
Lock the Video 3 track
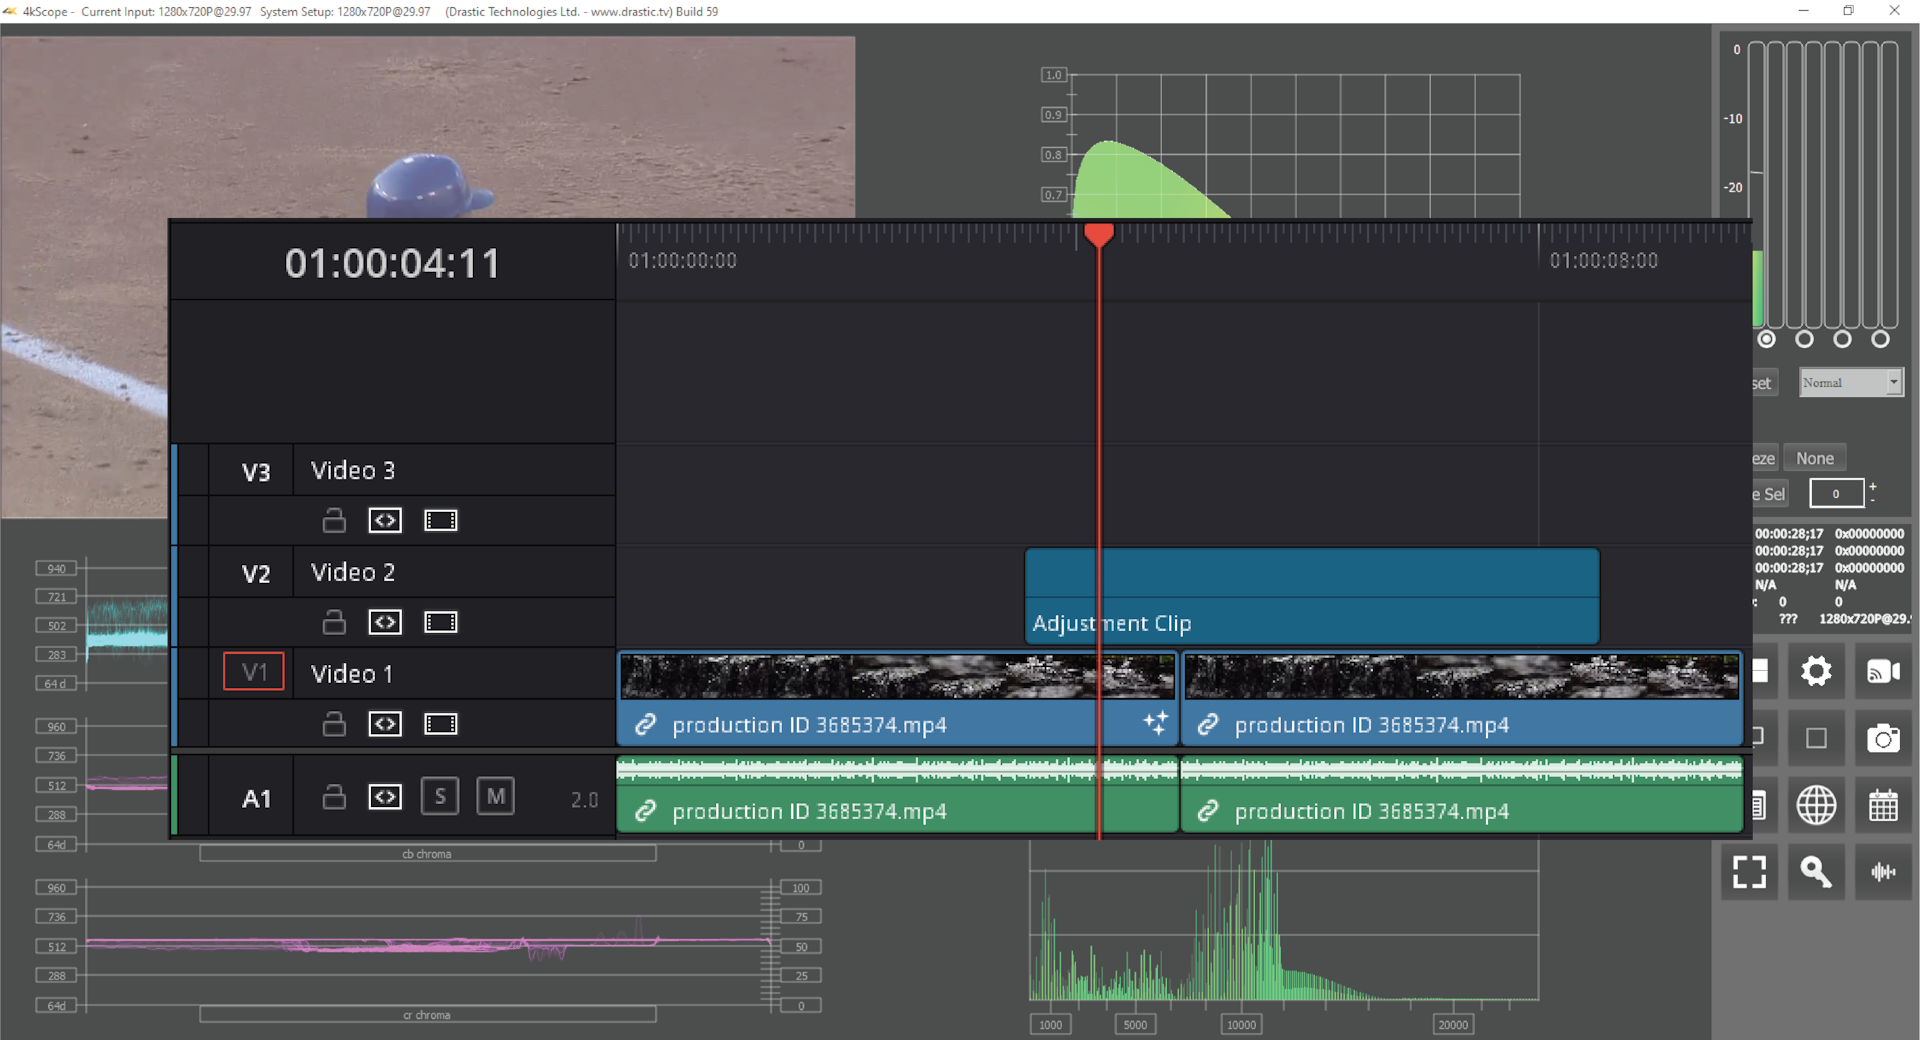(x=334, y=520)
